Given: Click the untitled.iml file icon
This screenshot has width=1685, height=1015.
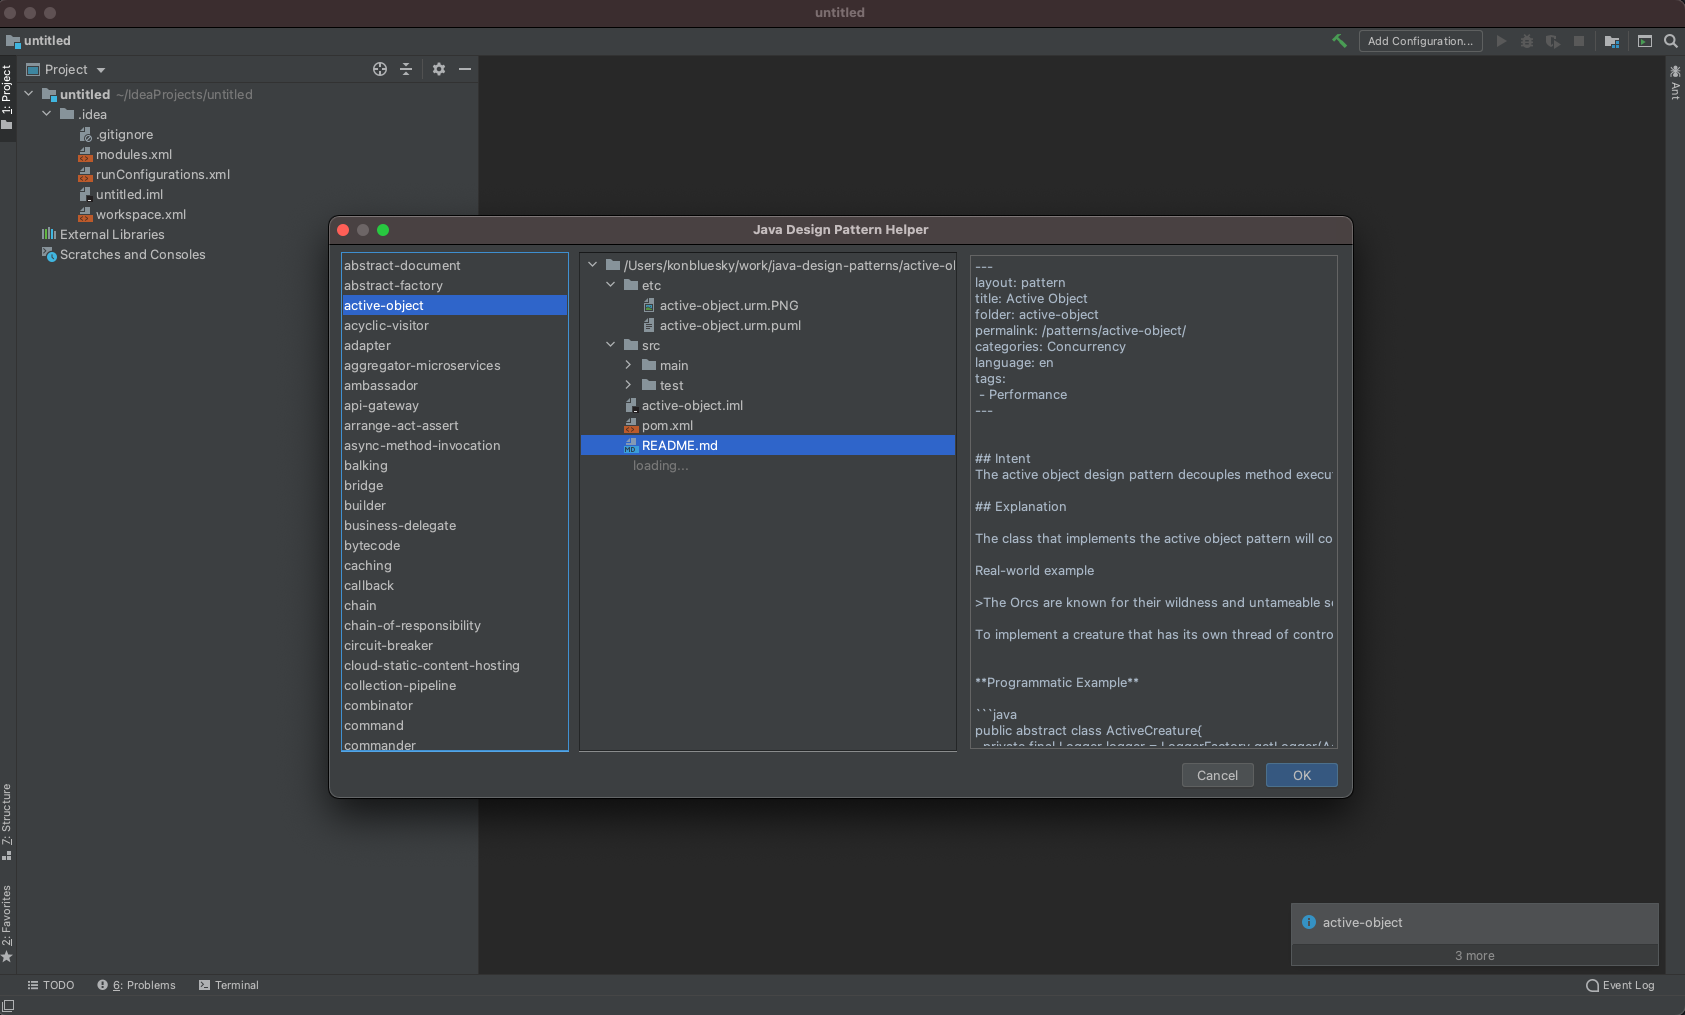Looking at the screenshot, I should (85, 194).
